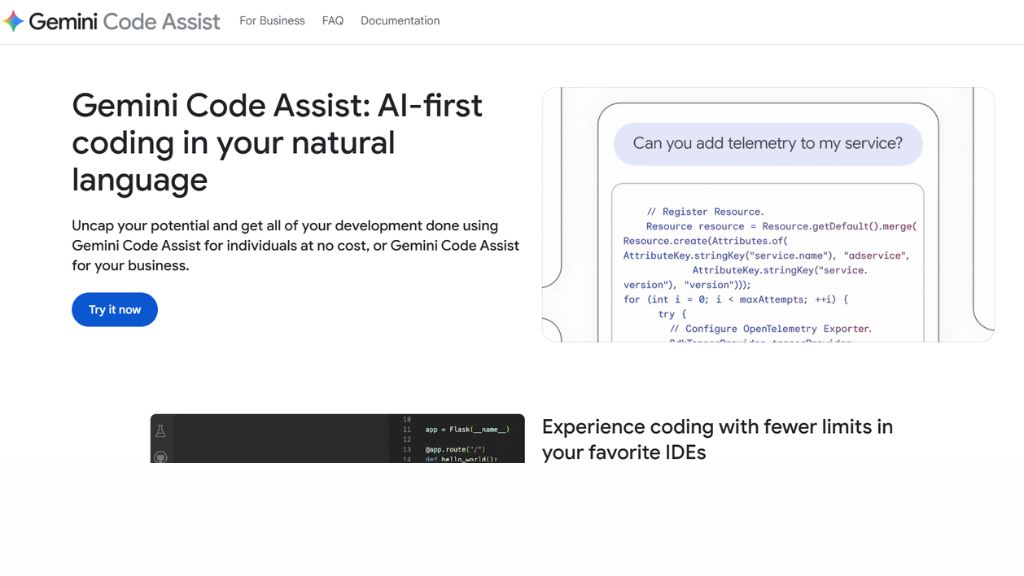The height and width of the screenshot is (576, 1024).
Task: Click the Gemini sparkle logo icon
Action: pyautogui.click(x=14, y=21)
